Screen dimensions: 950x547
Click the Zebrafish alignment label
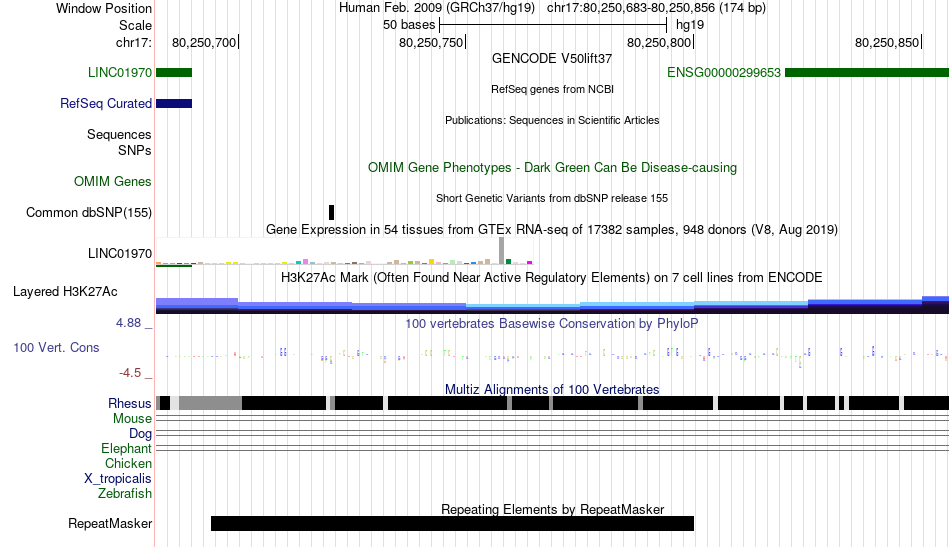click(125, 494)
